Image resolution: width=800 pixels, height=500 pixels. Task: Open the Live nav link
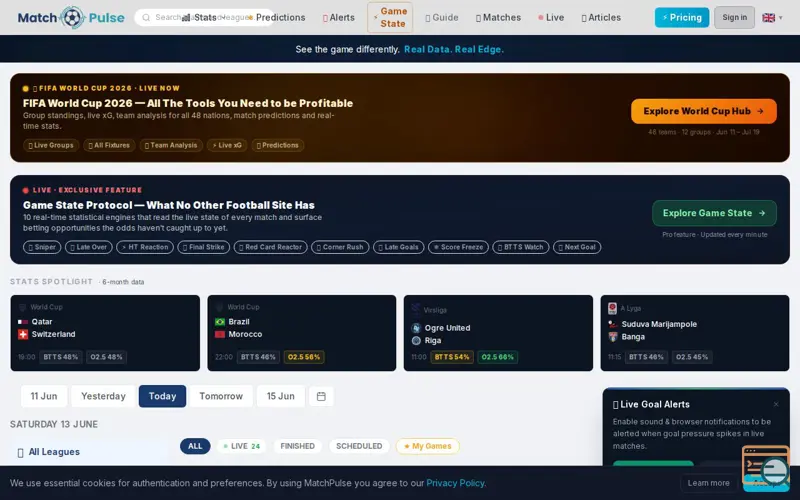click(551, 18)
